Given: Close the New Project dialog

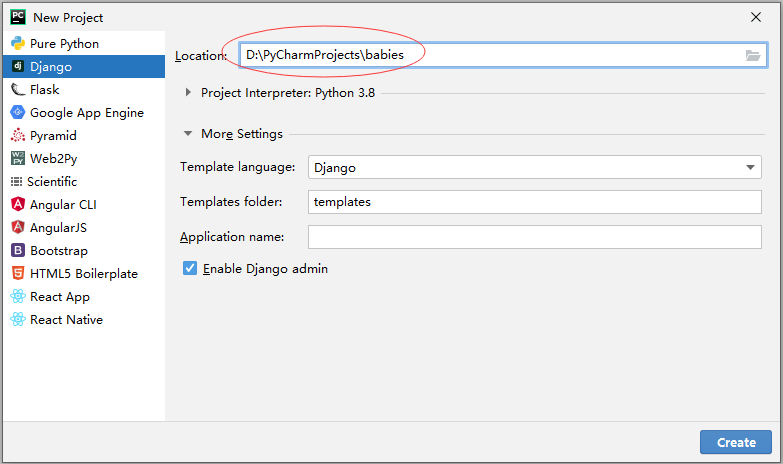Looking at the screenshot, I should (x=755, y=17).
